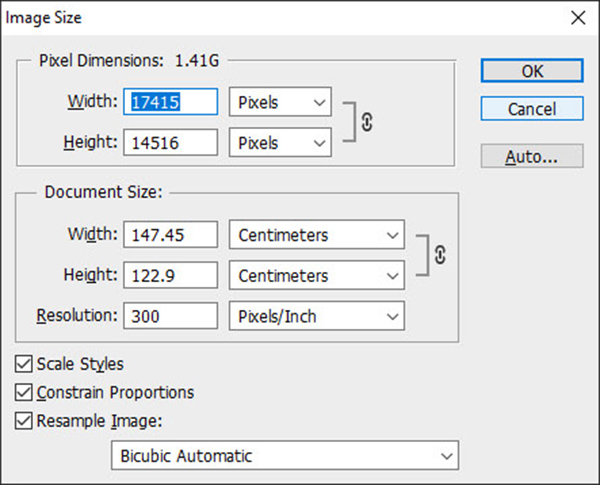Open the pixel Height units dropdown

[280, 142]
